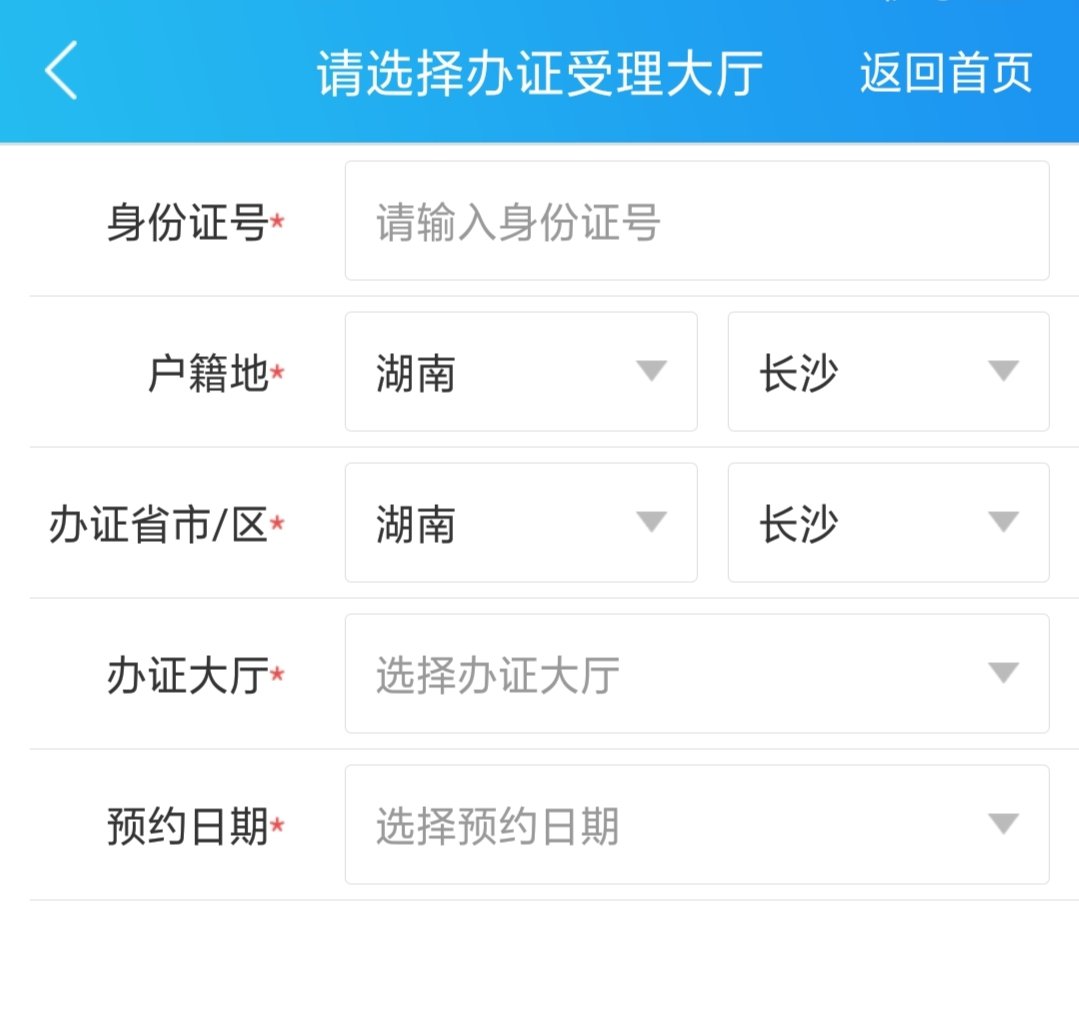Tap the back arrow in the header

coord(61,72)
